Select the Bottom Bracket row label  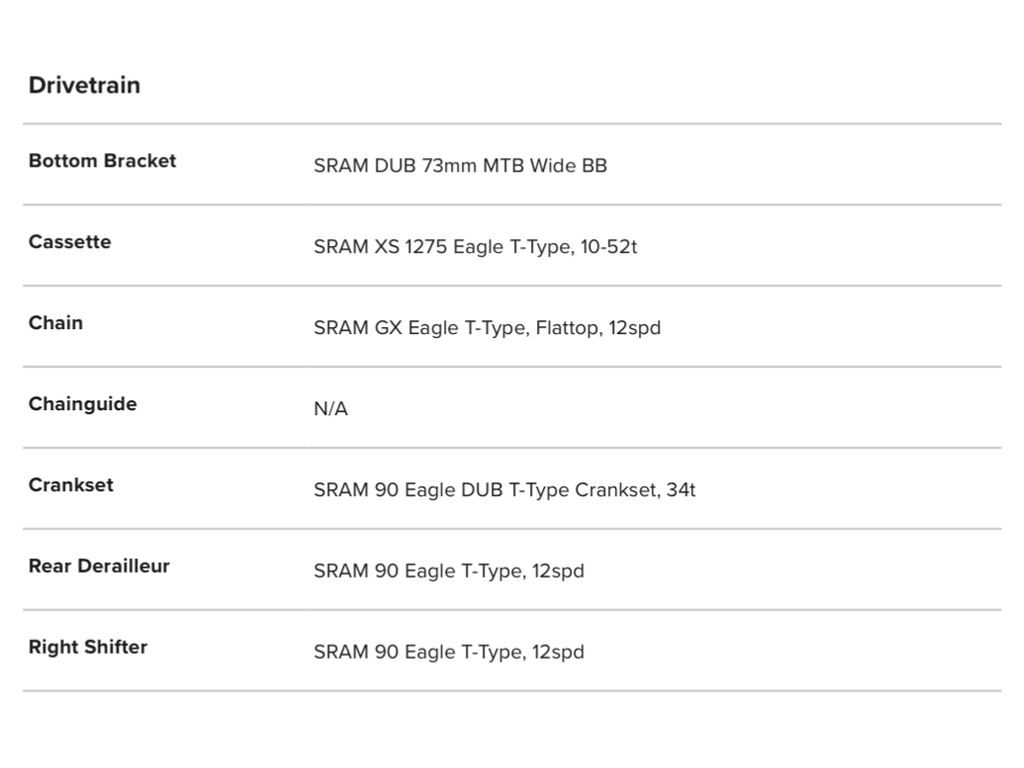tap(102, 161)
